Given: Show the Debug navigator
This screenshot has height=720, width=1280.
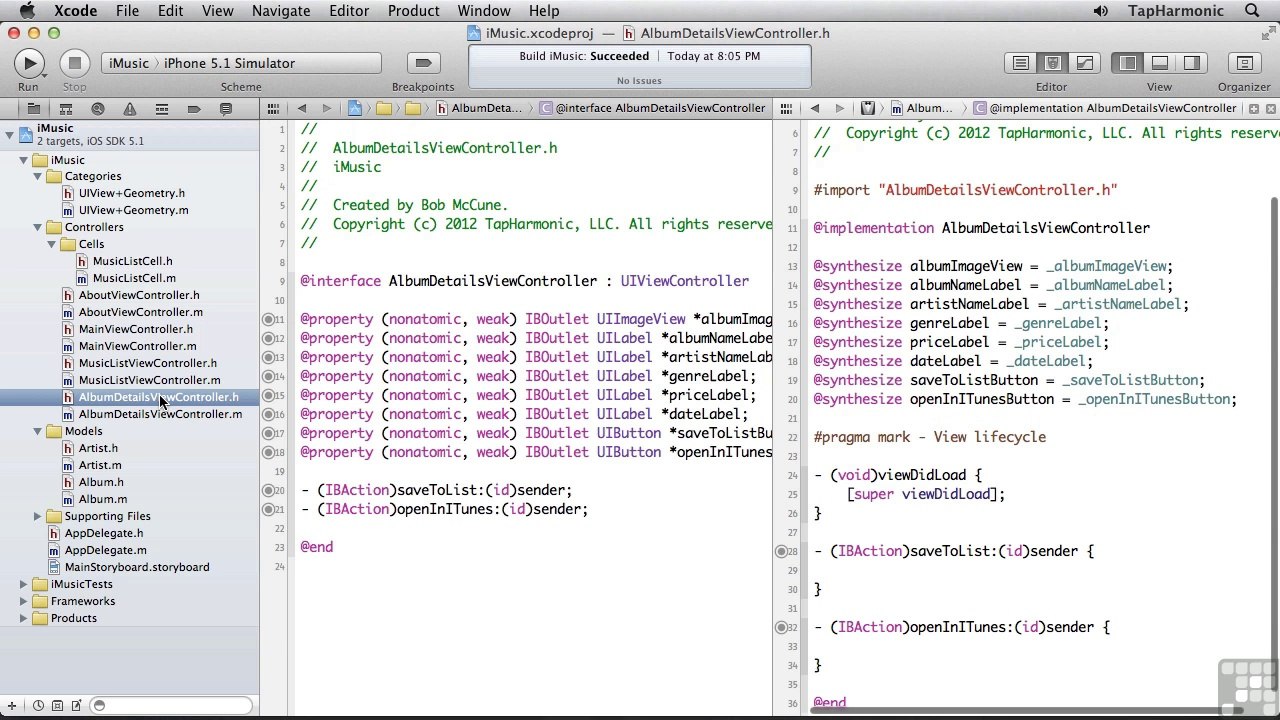Looking at the screenshot, I should (161, 108).
